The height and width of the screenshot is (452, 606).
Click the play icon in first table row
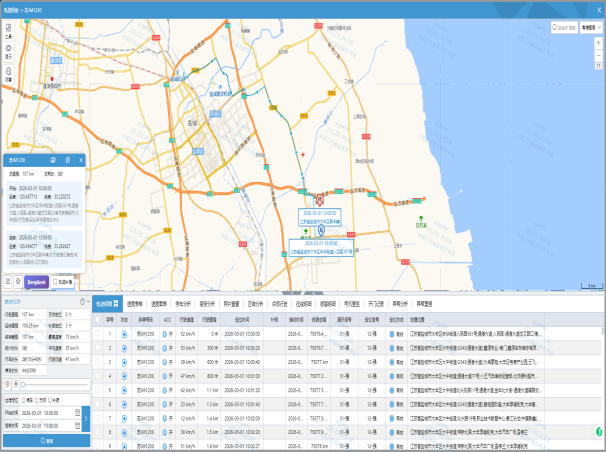(x=125, y=333)
